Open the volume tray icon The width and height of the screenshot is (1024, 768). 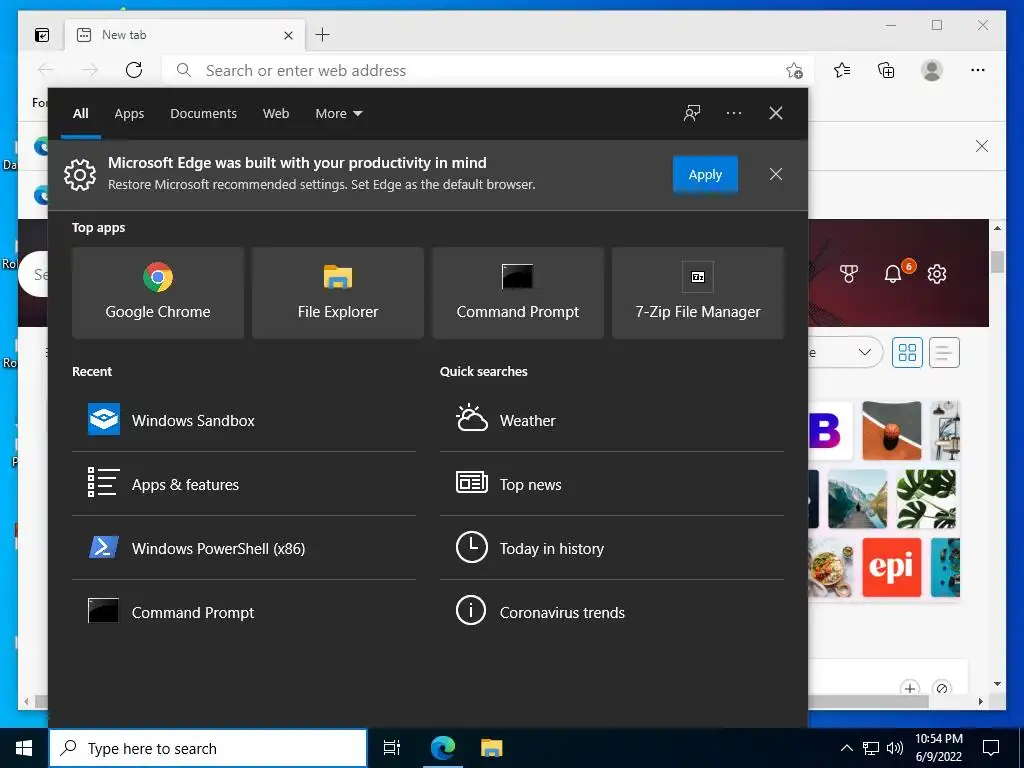point(895,748)
